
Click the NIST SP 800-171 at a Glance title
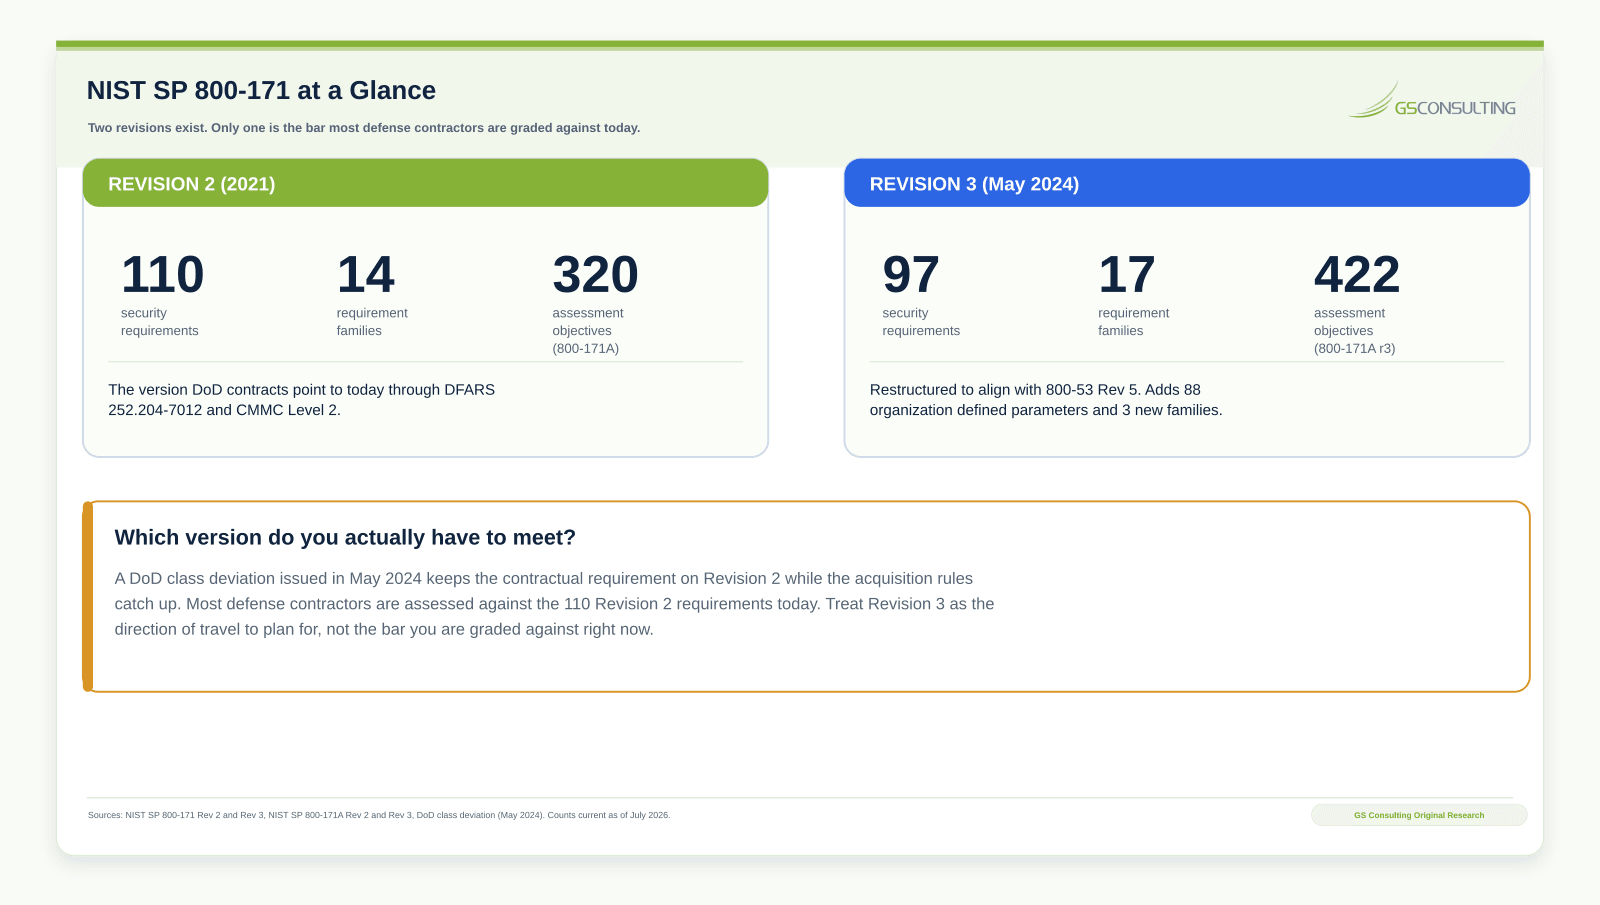tap(261, 90)
